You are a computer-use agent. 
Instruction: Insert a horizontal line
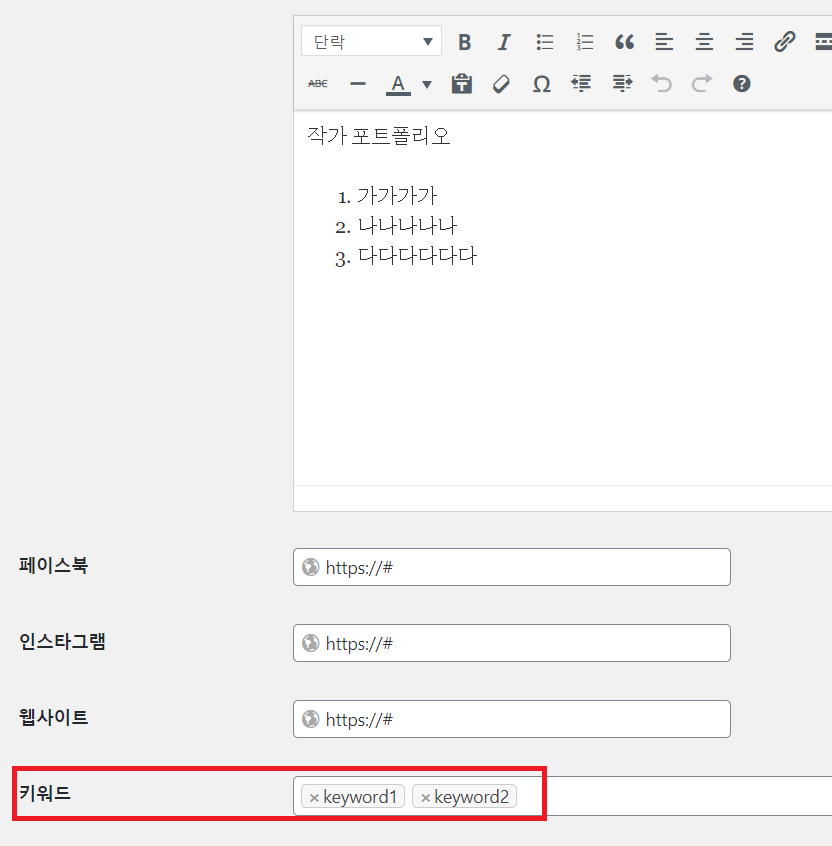(x=358, y=84)
